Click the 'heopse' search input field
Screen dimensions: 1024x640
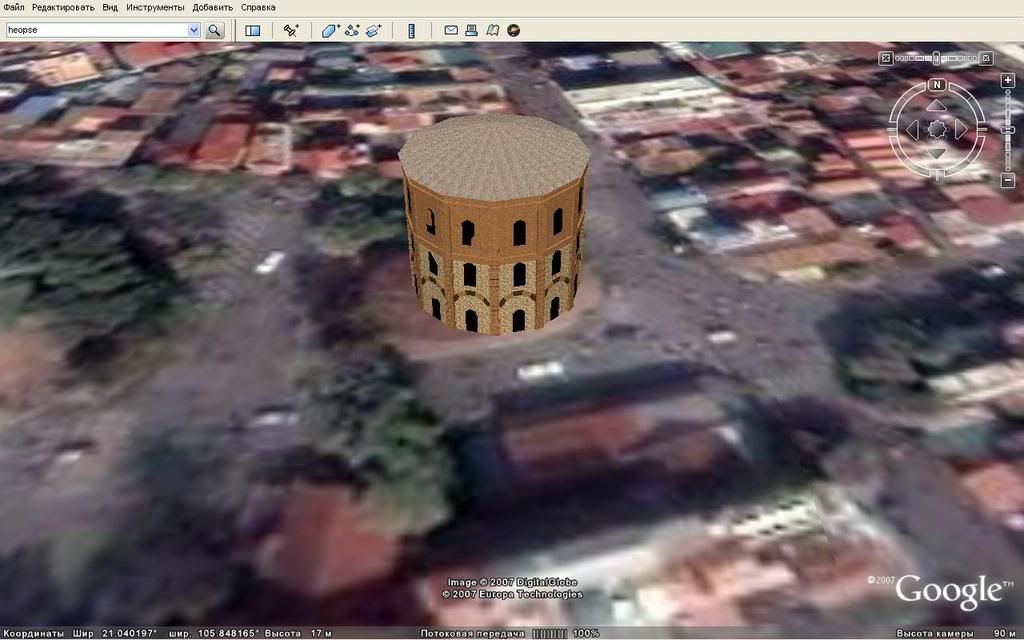[x=95, y=30]
